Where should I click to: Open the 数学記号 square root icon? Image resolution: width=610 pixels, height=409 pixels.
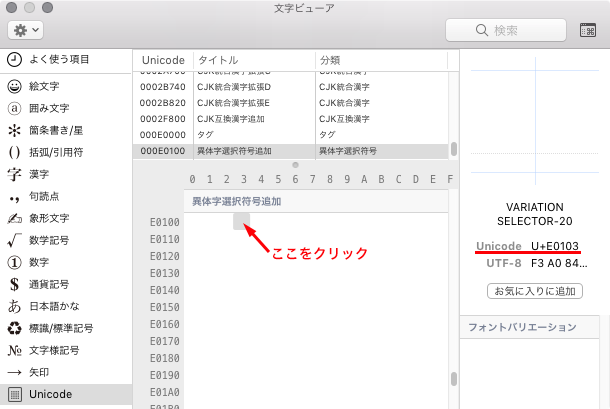tap(15, 240)
